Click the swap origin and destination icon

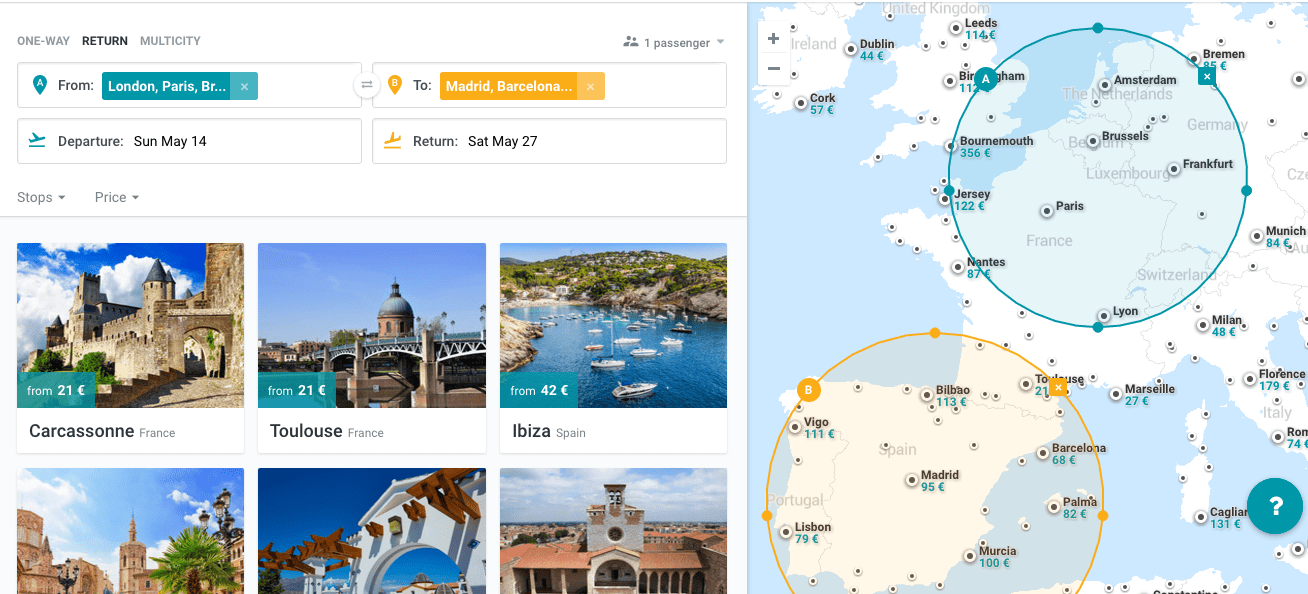(x=367, y=86)
